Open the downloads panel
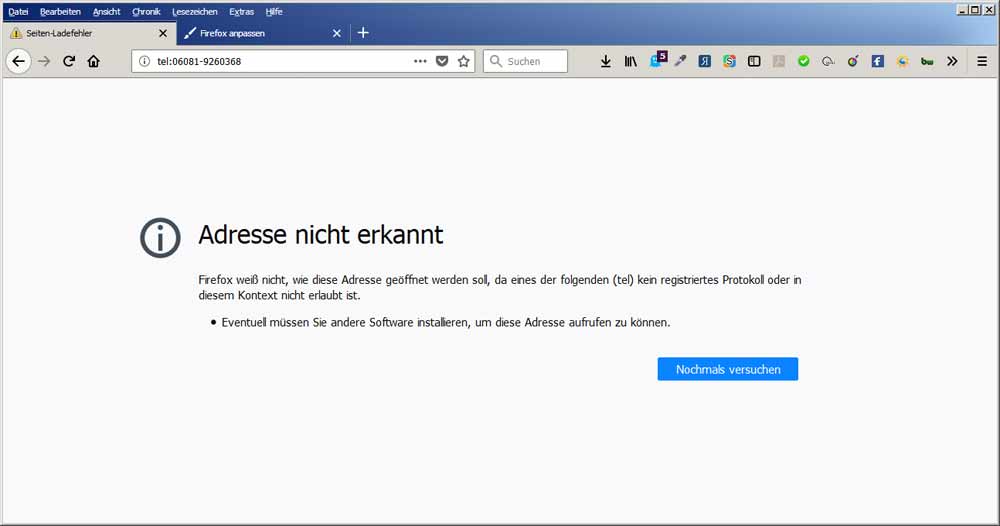 point(606,61)
